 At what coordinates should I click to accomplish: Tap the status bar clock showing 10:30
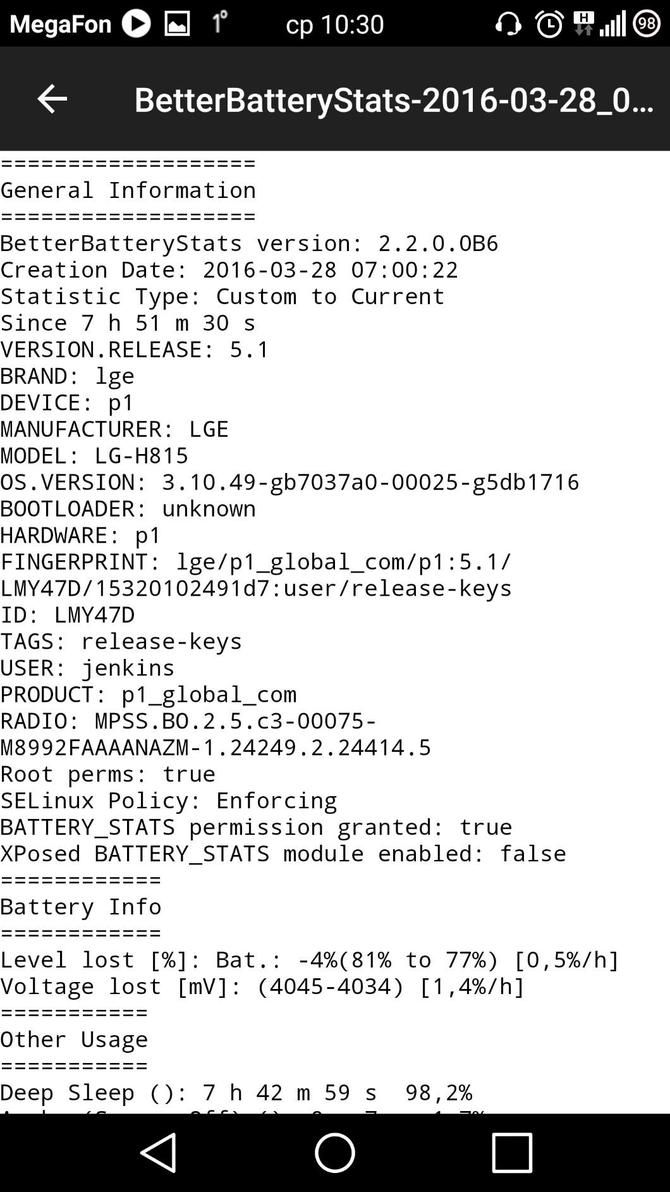pyautogui.click(x=334, y=24)
